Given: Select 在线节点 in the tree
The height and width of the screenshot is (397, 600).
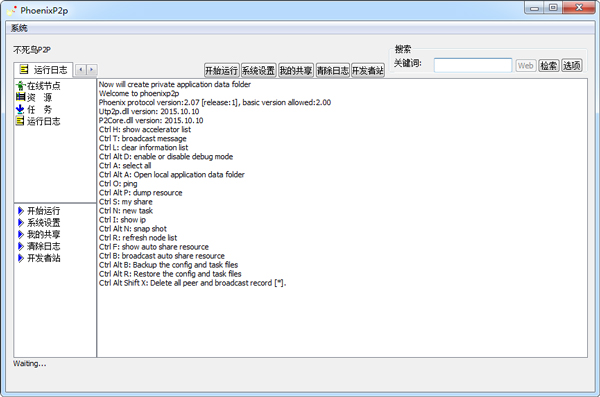Looking at the screenshot, I should tap(44, 86).
